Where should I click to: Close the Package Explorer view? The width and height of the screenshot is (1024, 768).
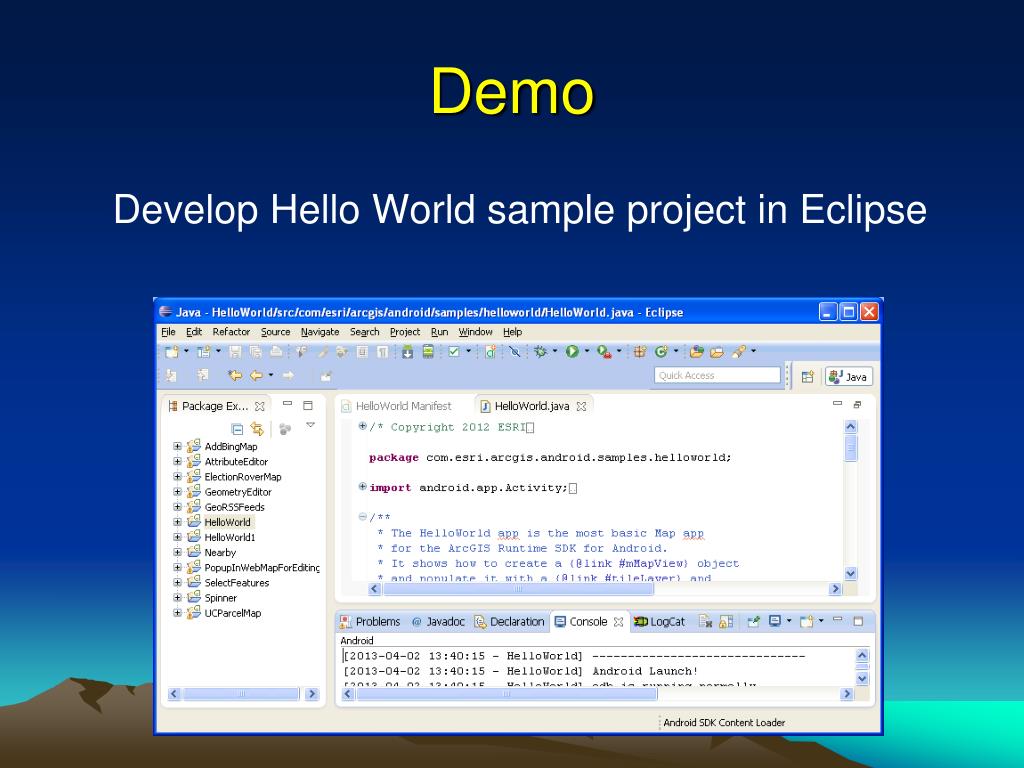(260, 406)
